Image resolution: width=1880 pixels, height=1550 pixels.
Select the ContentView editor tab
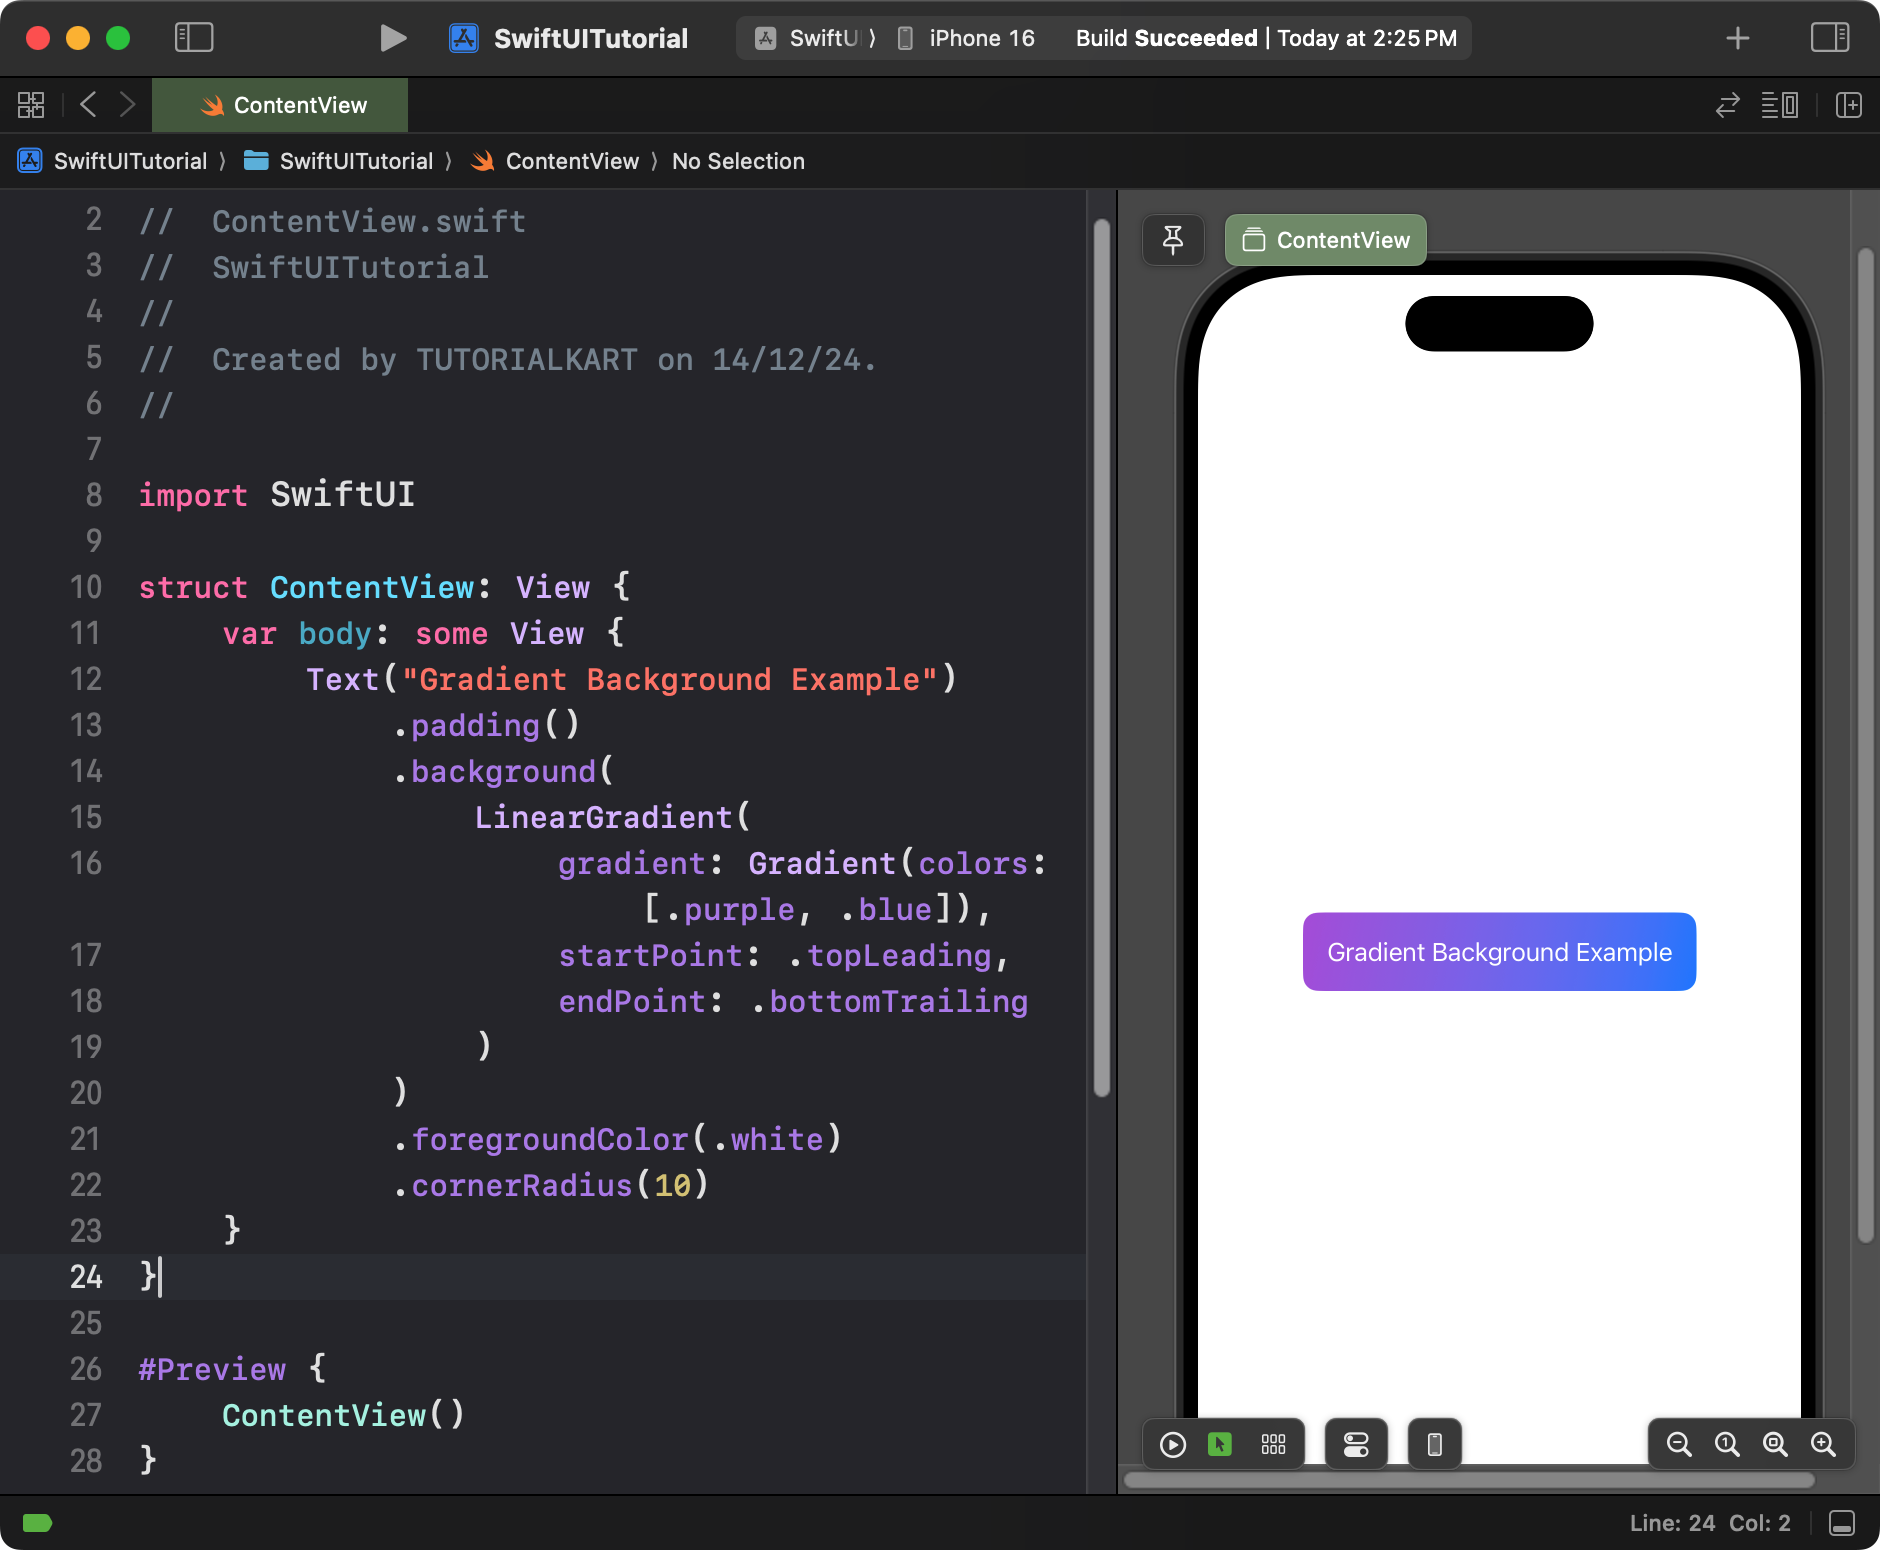[280, 105]
